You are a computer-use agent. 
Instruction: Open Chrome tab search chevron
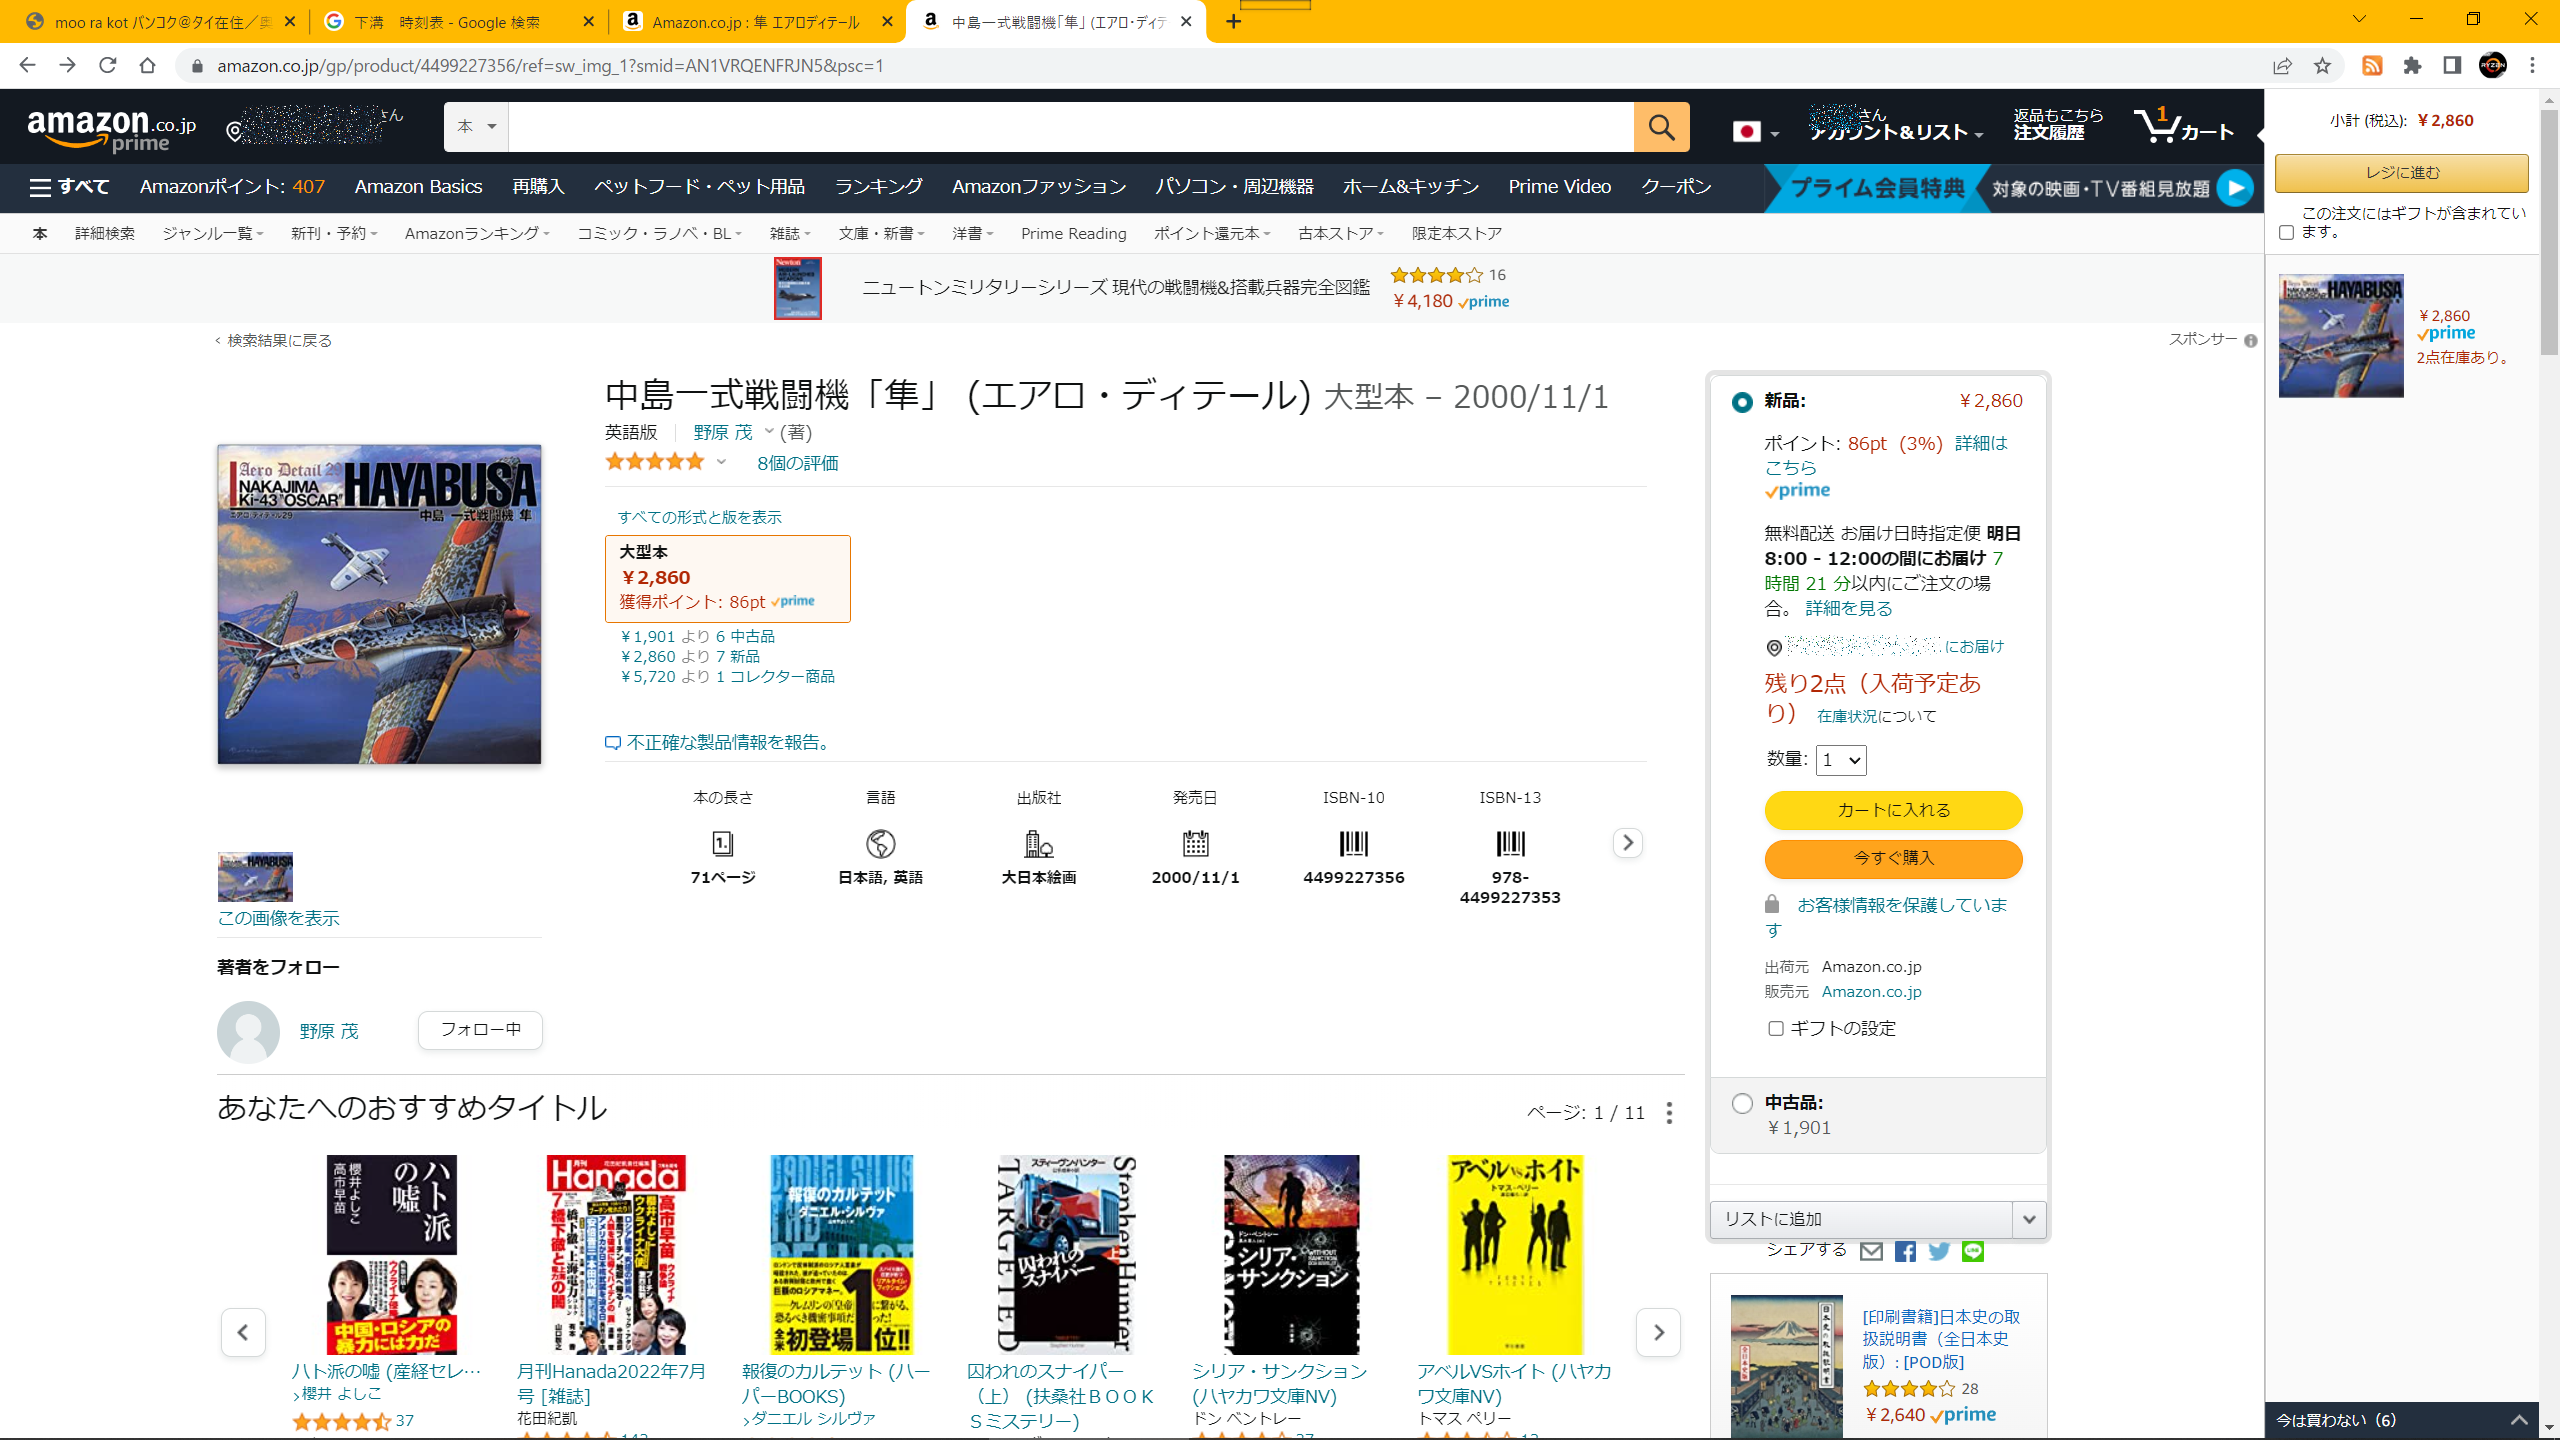click(2359, 19)
